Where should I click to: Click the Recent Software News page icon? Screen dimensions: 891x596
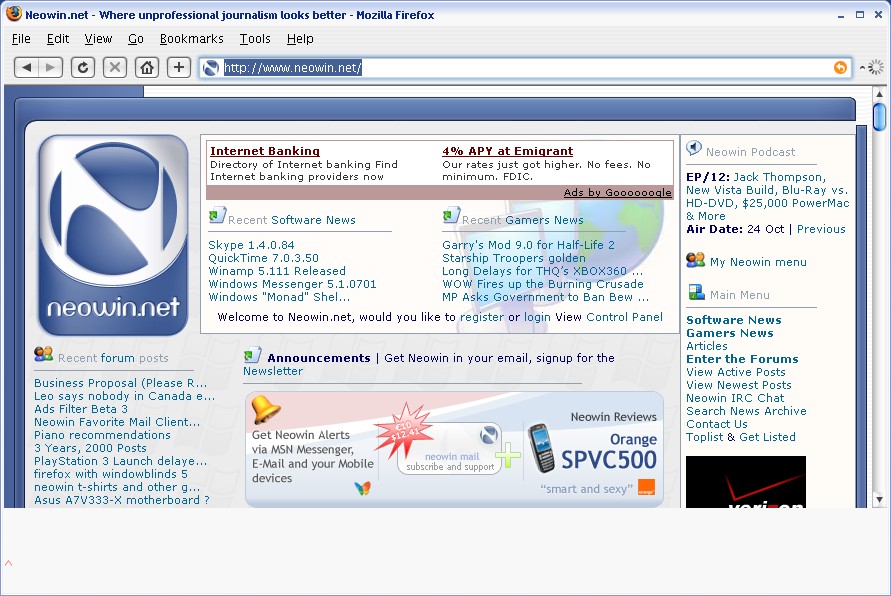(217, 215)
